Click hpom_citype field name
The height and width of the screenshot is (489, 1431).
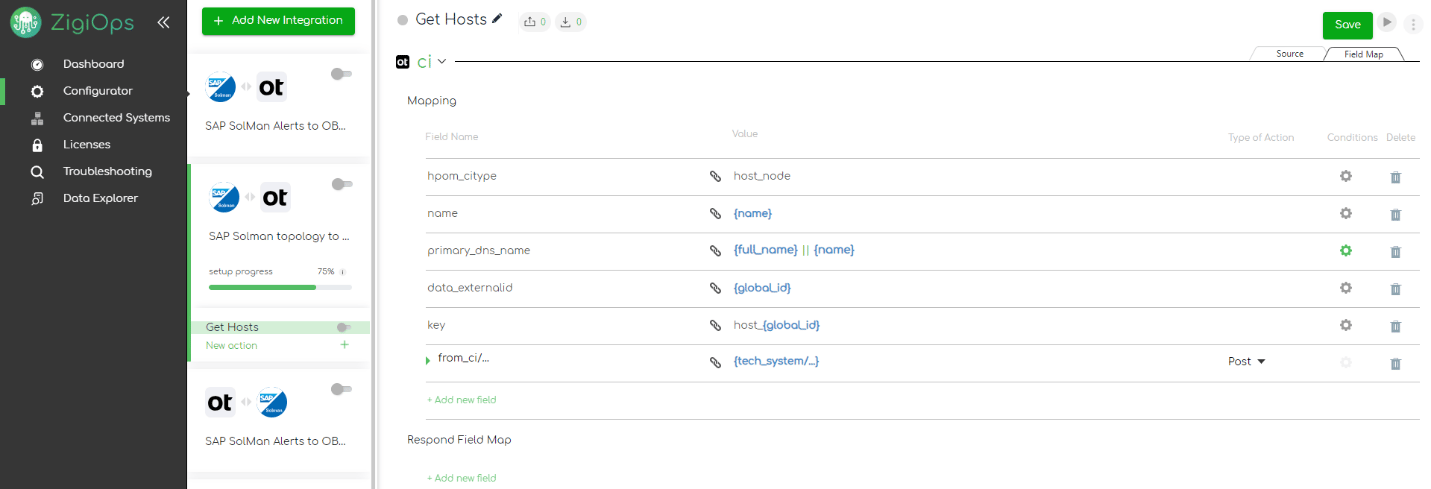(x=462, y=176)
